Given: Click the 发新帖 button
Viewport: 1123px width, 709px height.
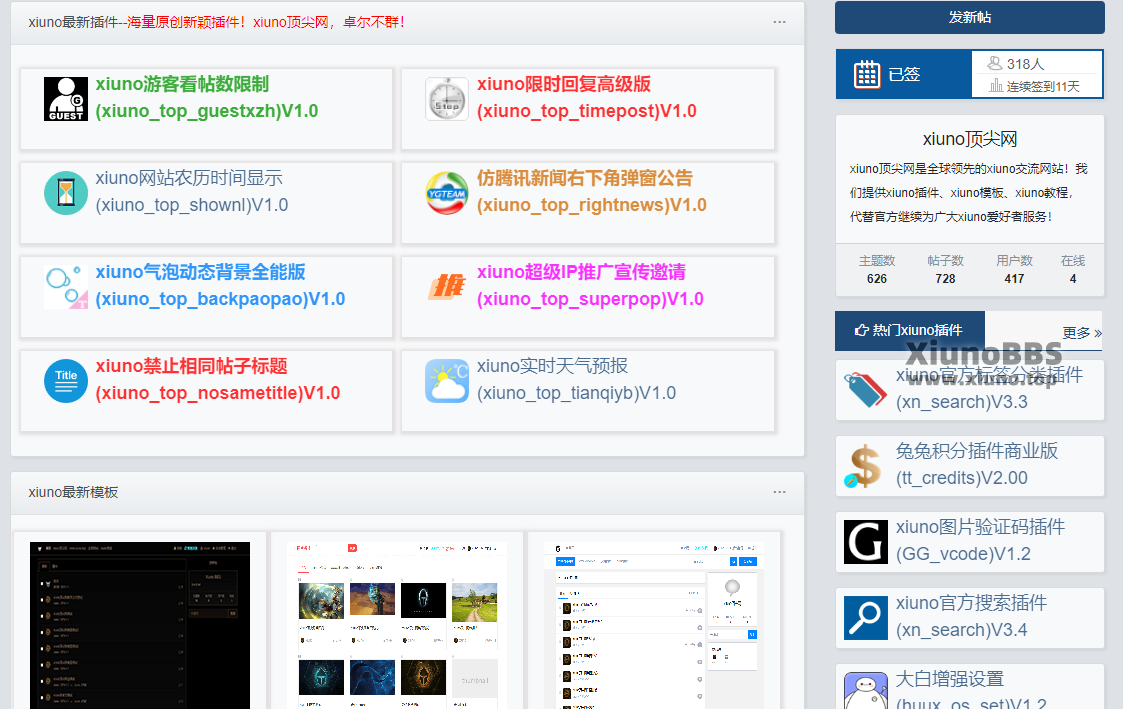Looking at the screenshot, I should [970, 17].
